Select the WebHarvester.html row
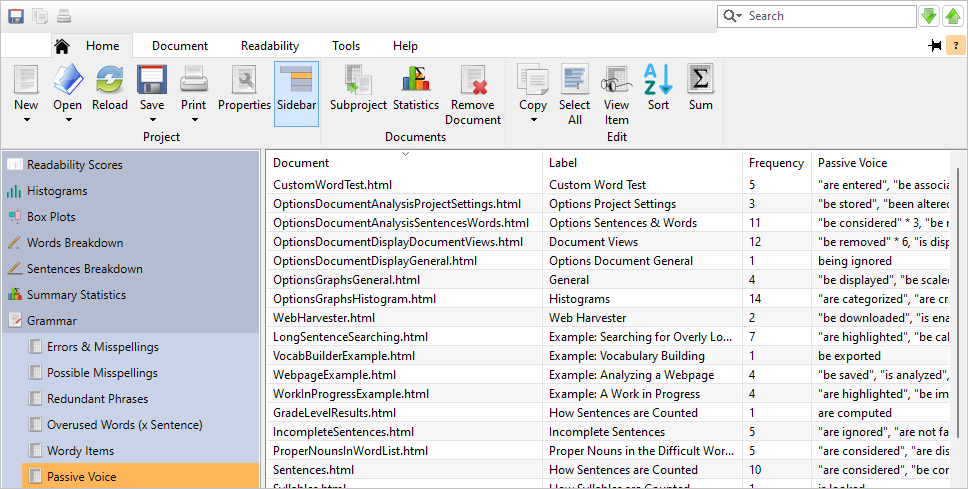Viewport: 968px width, 489px height. 609,318
